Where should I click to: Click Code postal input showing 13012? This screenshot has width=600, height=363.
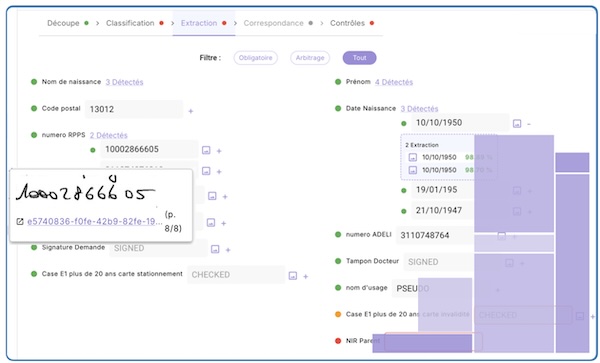[x=134, y=109]
